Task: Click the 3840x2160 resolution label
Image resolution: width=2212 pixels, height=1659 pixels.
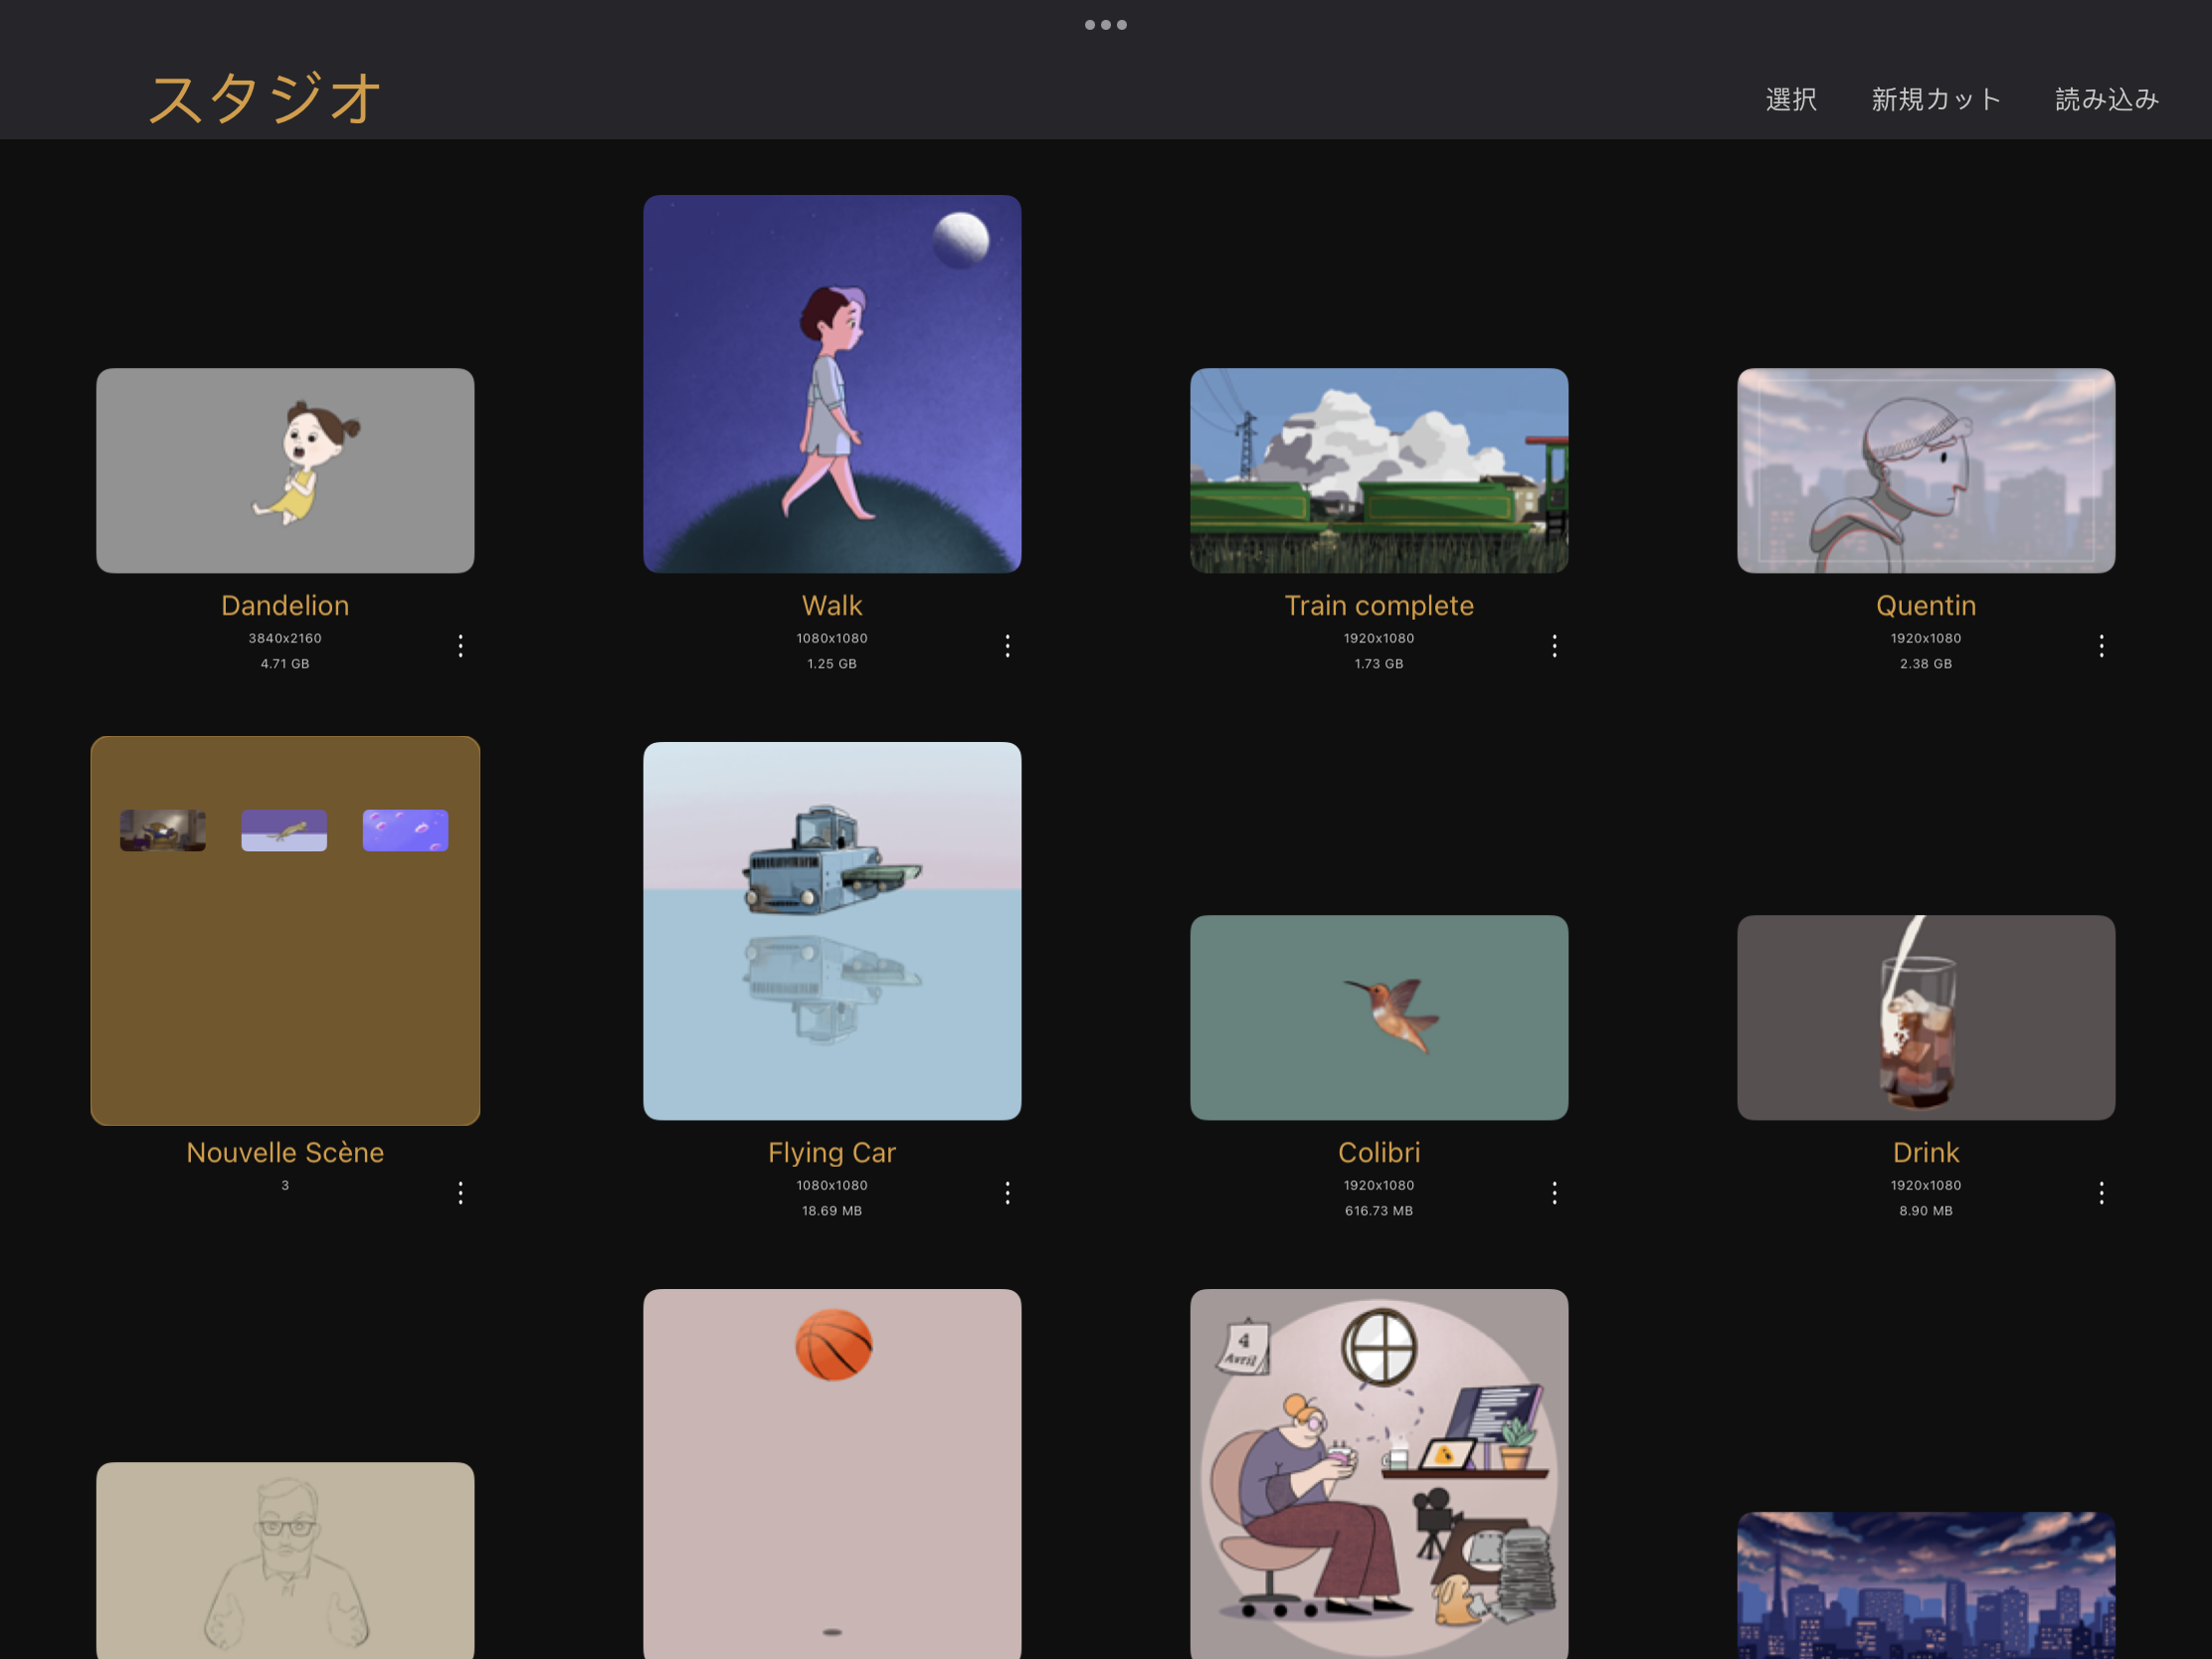Action: [285, 638]
